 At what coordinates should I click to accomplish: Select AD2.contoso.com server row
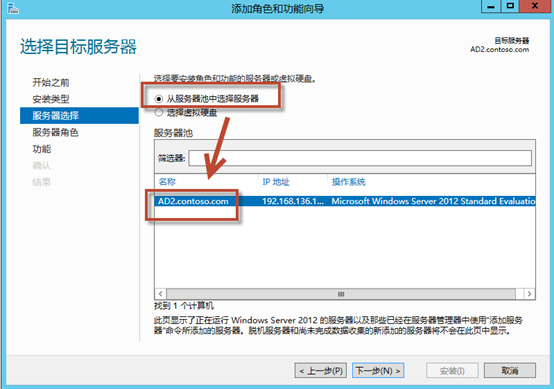[x=345, y=201]
